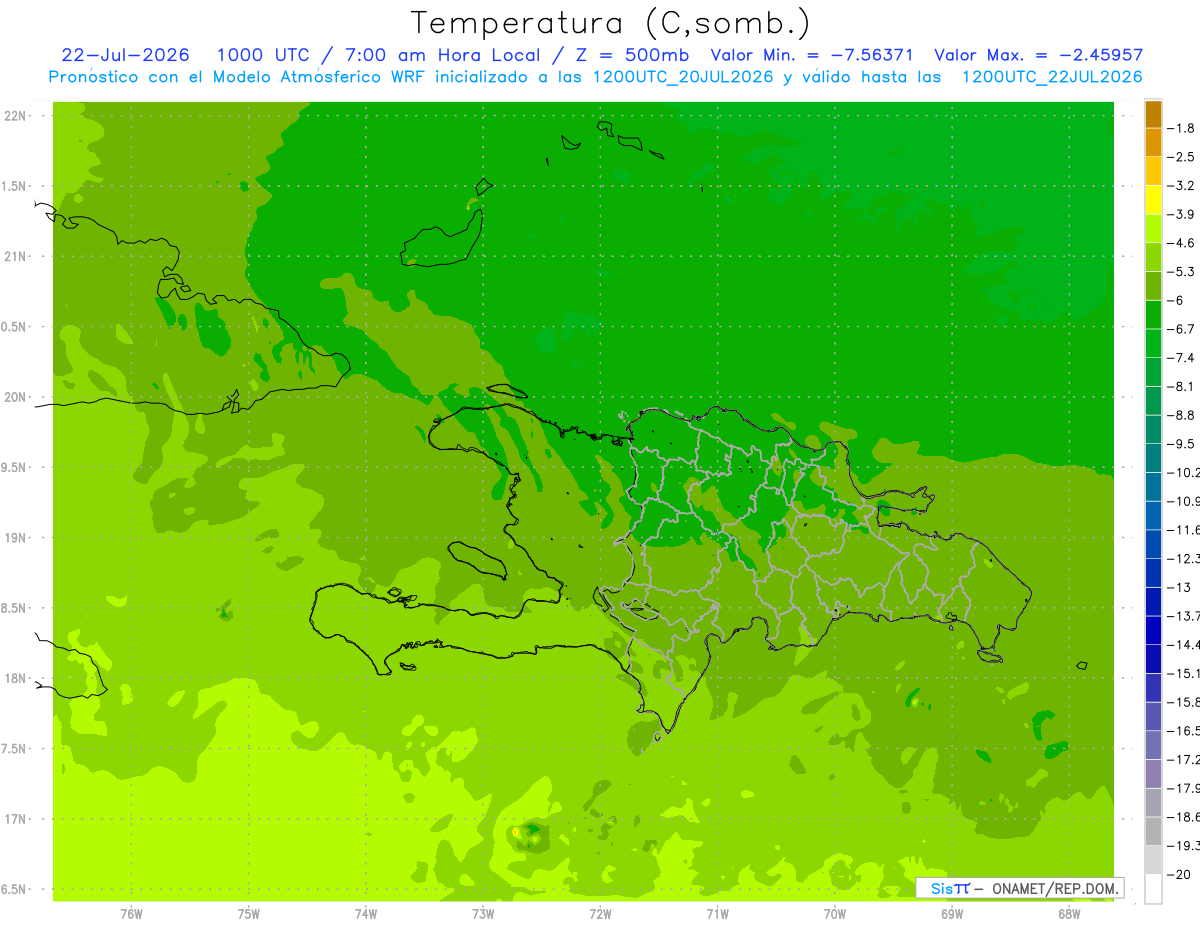The image size is (1200, 927).
Task: Click the "72W" longitude label
Action: (600, 914)
